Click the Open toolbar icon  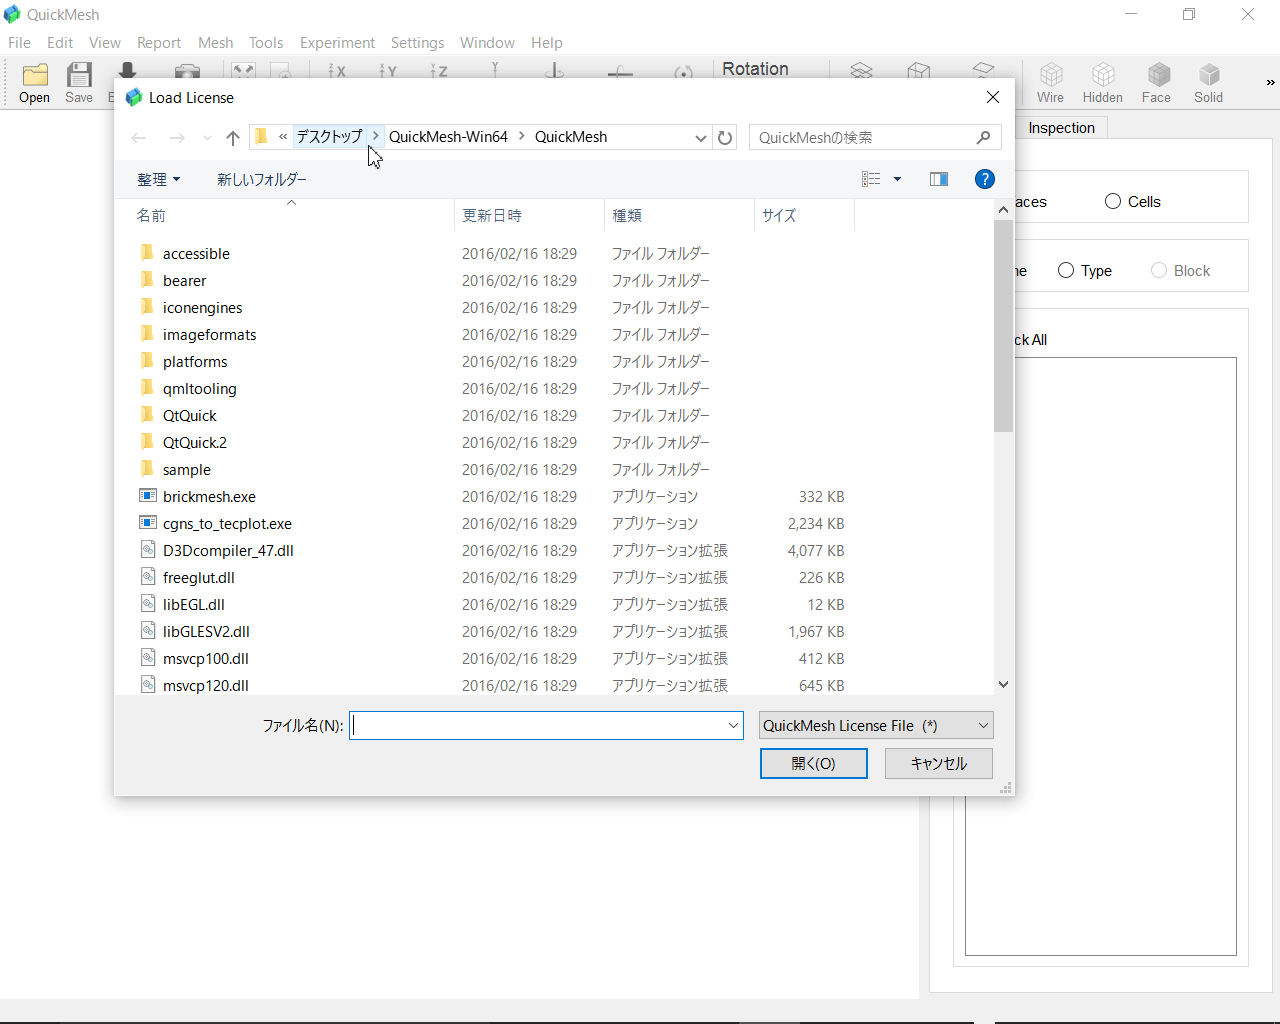pyautogui.click(x=35, y=83)
